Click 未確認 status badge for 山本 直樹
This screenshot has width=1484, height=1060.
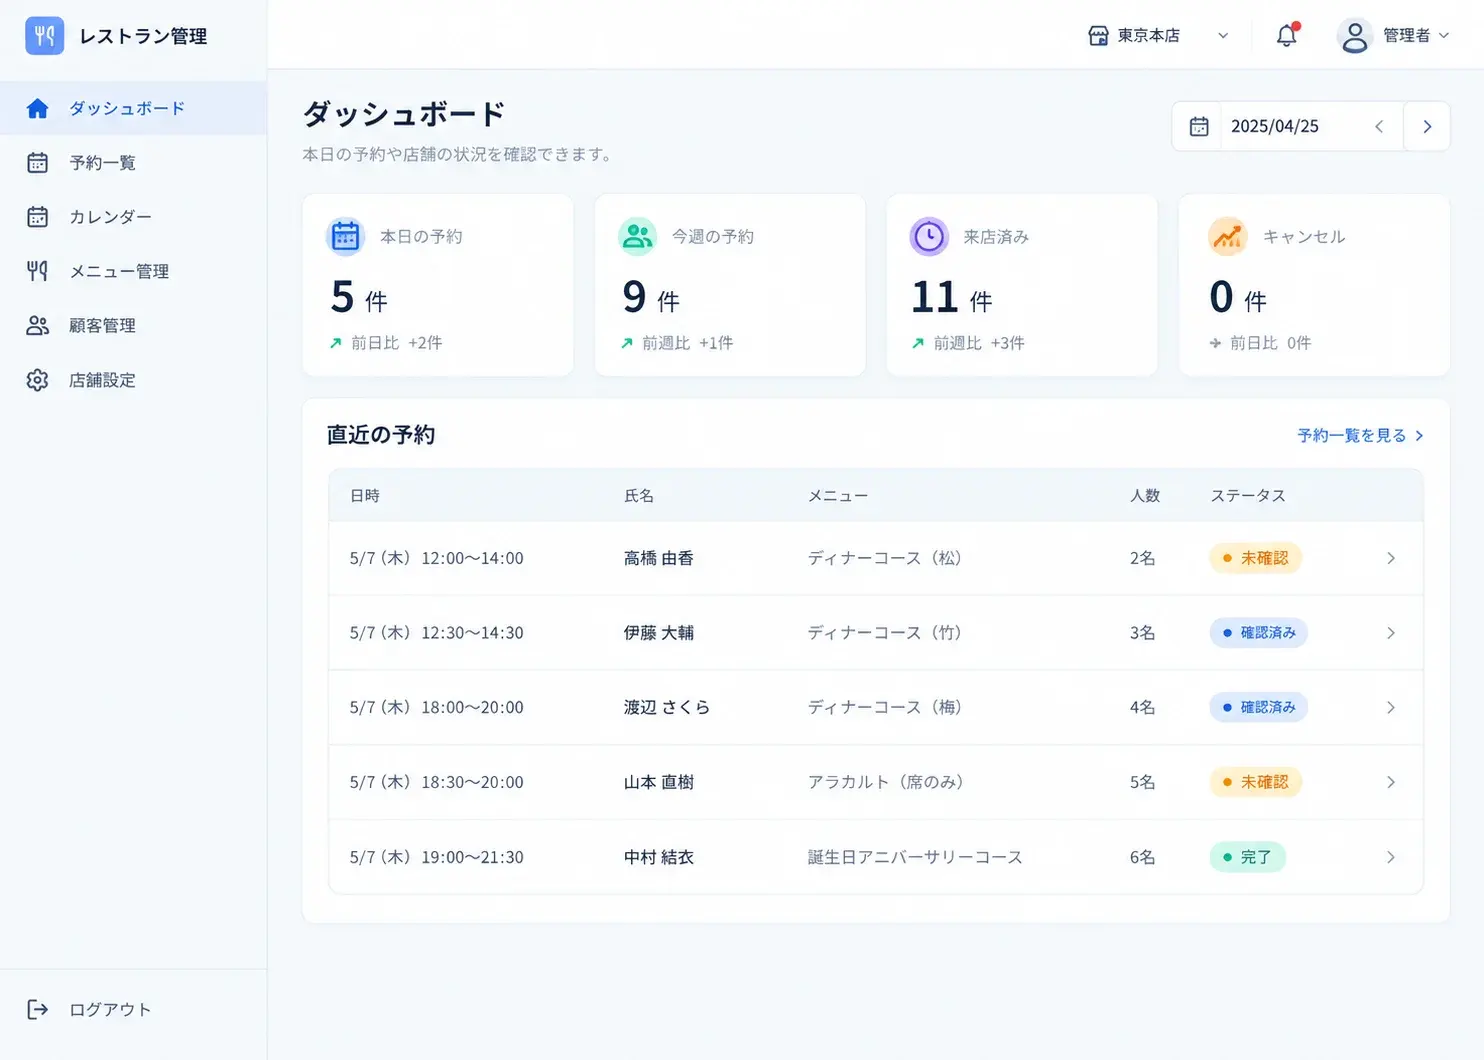[x=1255, y=782]
